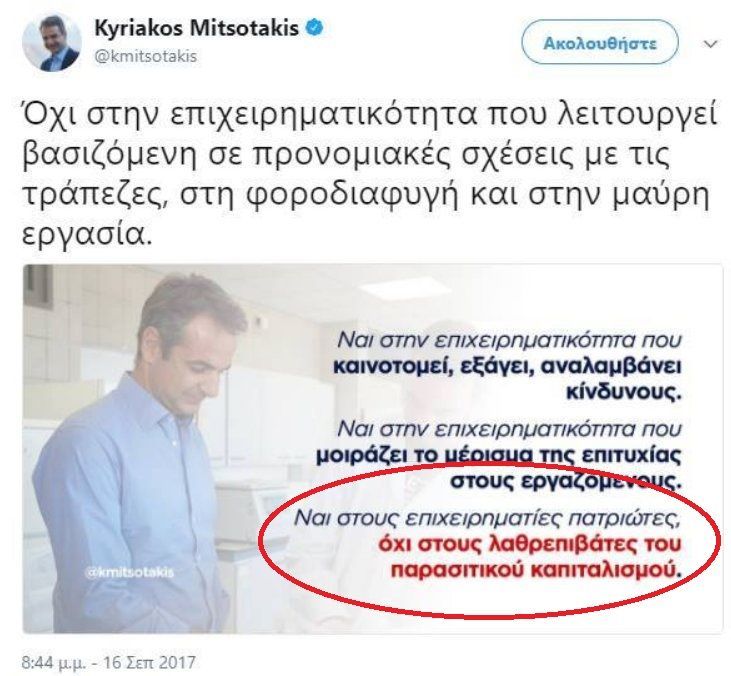Click the Ακολουθήστε follow button
Image resolution: width=731 pixels, height=676 pixels.
point(600,43)
